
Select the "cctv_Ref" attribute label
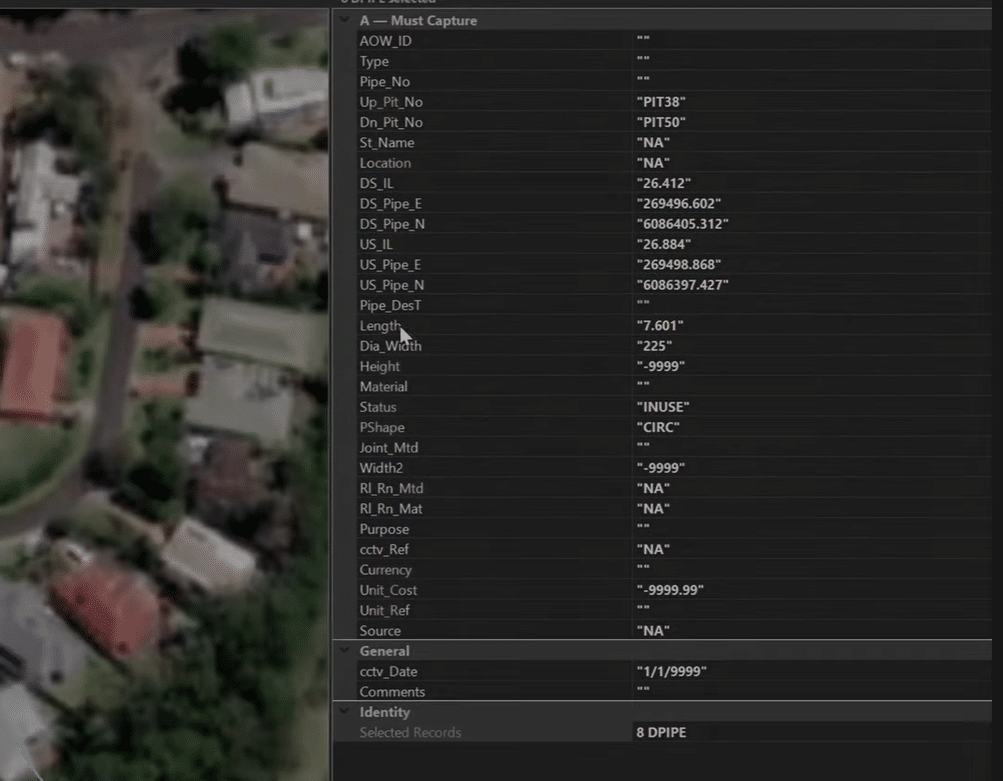coord(384,549)
